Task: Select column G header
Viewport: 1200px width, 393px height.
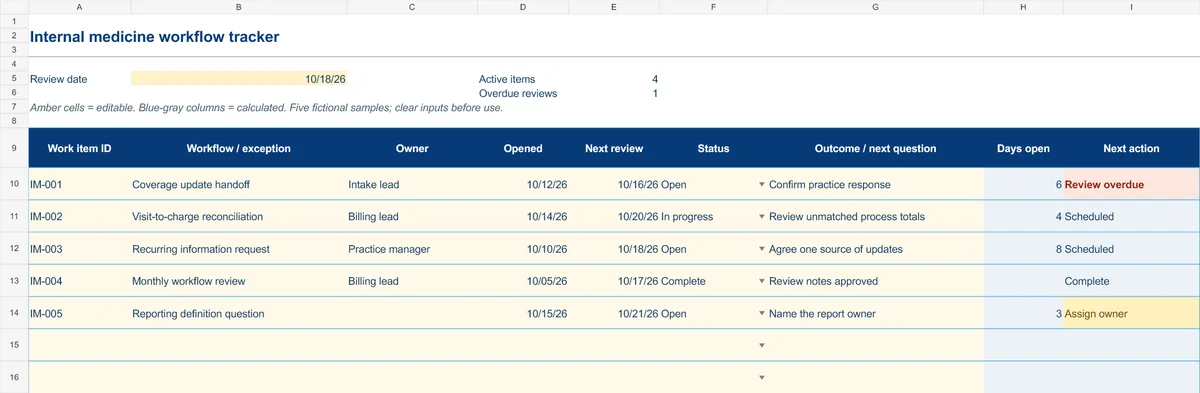Action: (875, 7)
